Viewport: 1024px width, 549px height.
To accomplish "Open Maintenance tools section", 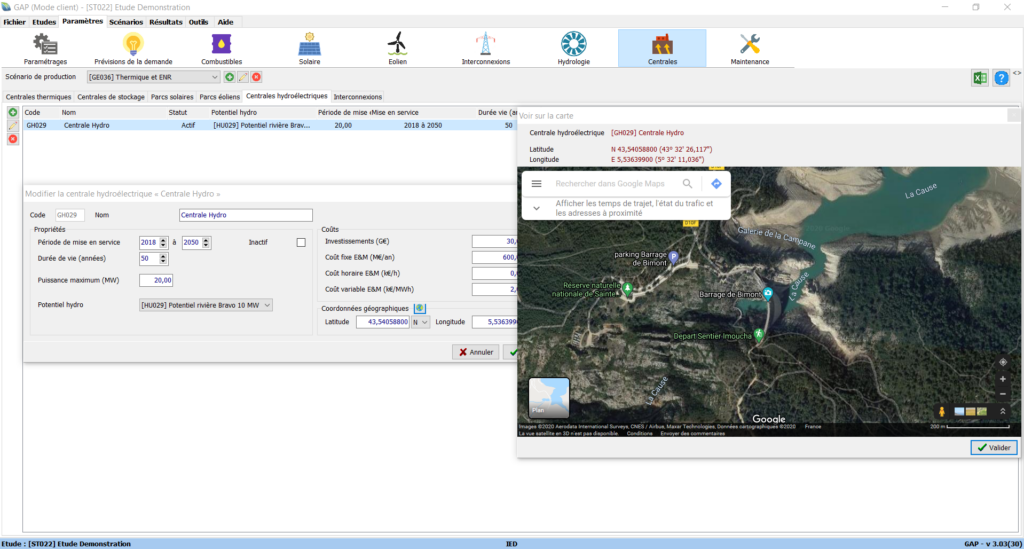I will (x=749, y=47).
